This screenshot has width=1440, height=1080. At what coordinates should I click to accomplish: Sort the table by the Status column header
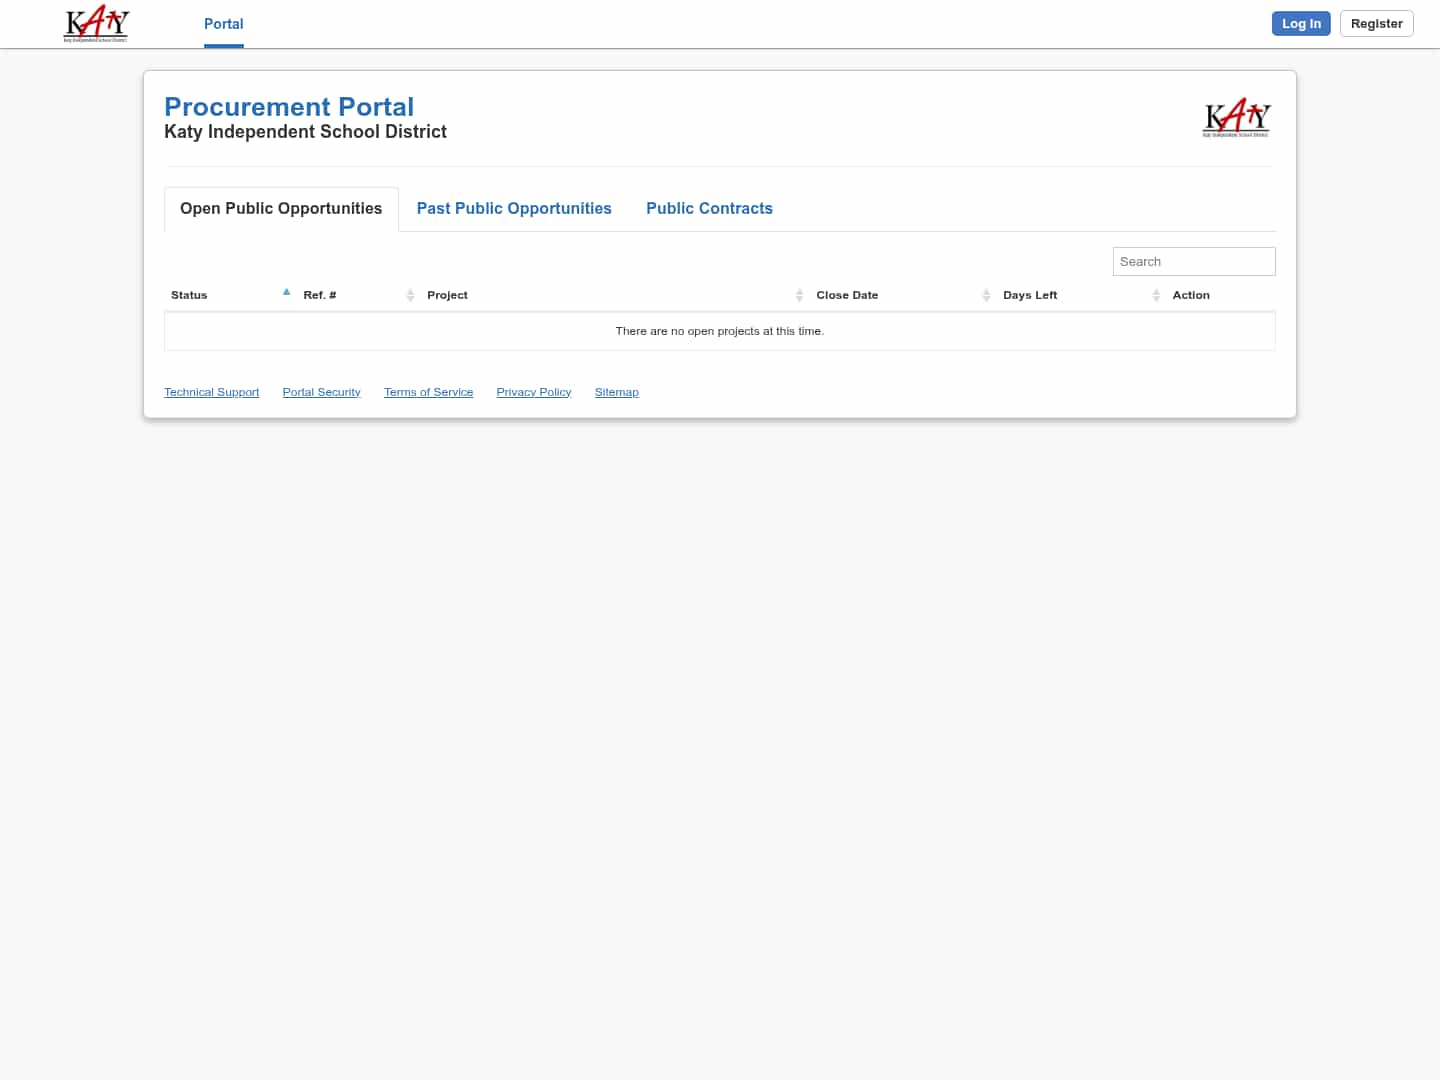point(189,295)
